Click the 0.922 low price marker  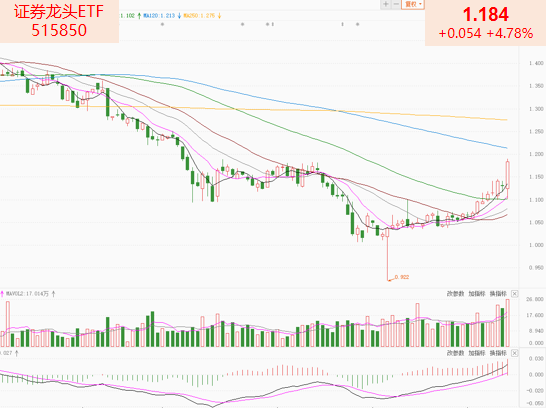(402, 277)
